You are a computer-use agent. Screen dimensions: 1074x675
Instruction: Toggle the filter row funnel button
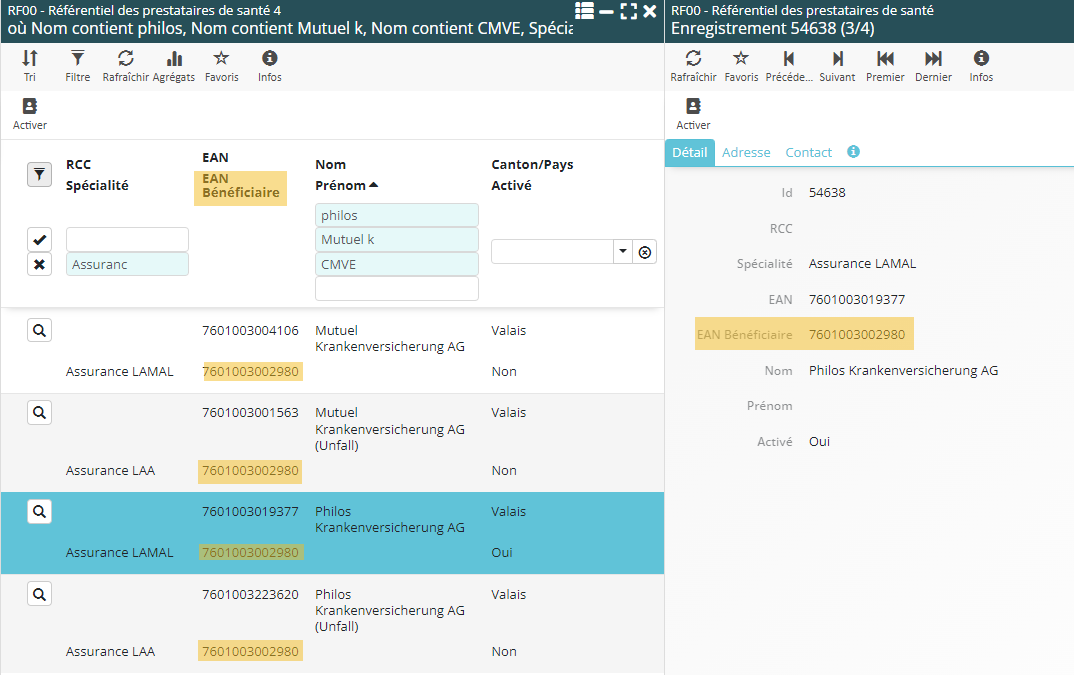(x=39, y=175)
